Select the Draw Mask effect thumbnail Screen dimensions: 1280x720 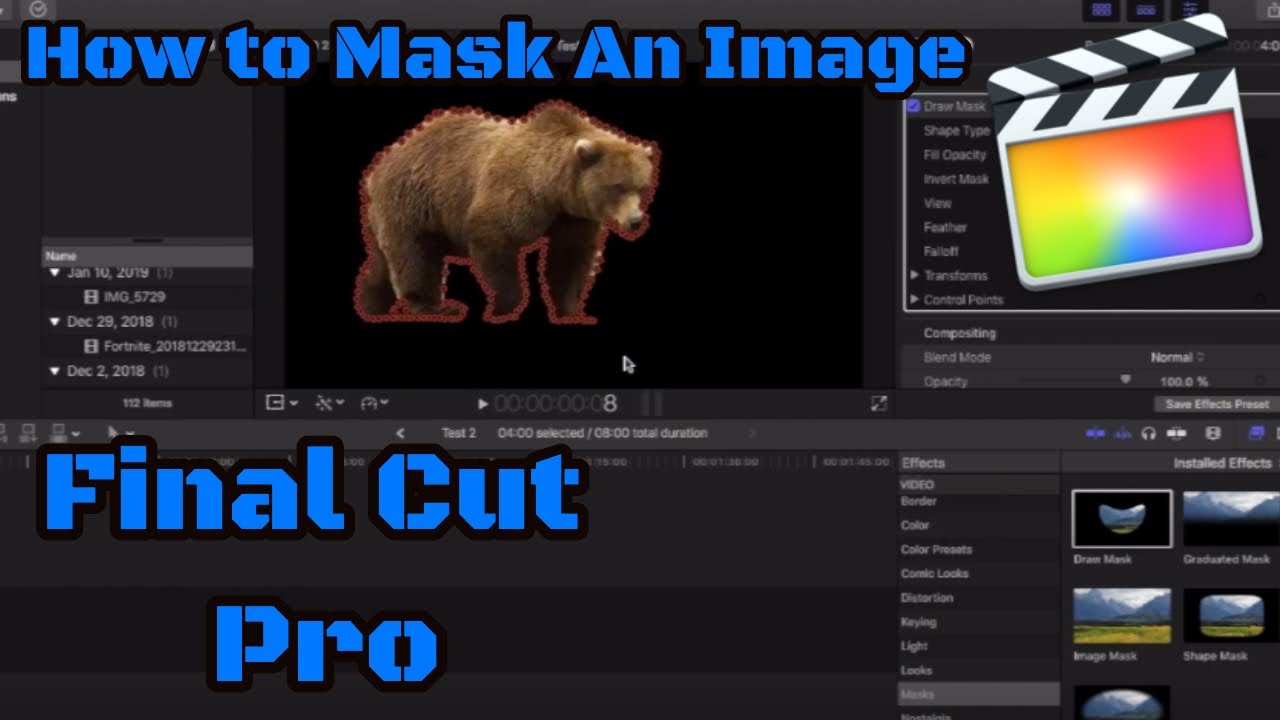pyautogui.click(x=1122, y=519)
